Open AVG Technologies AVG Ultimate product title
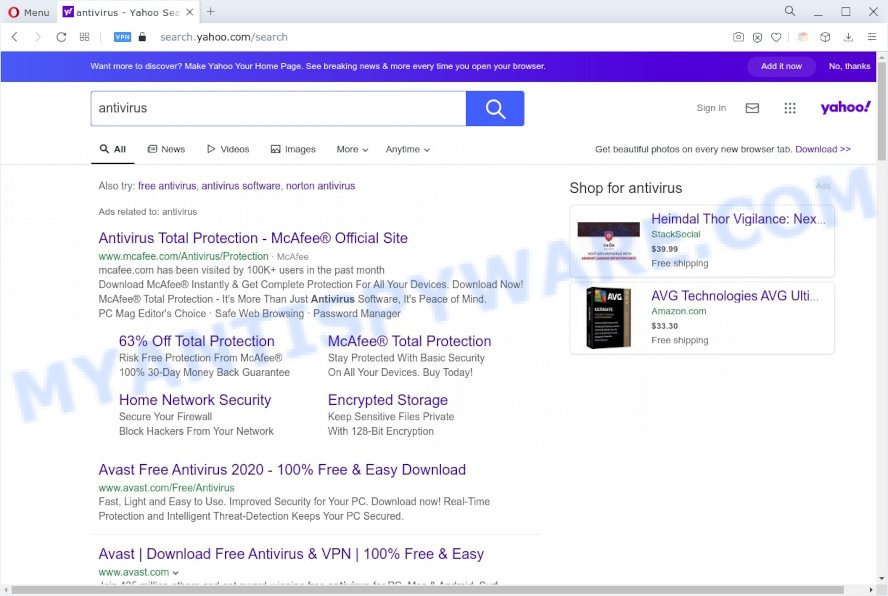This screenshot has width=888, height=596. tap(735, 296)
